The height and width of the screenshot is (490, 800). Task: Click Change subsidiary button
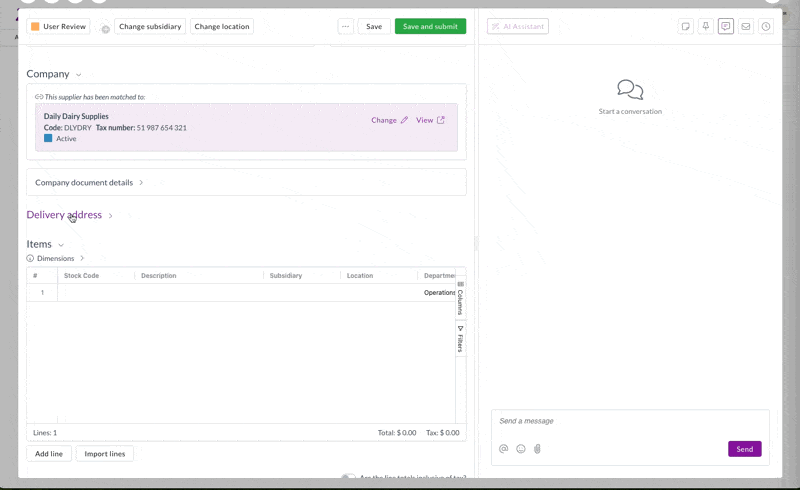[150, 27]
